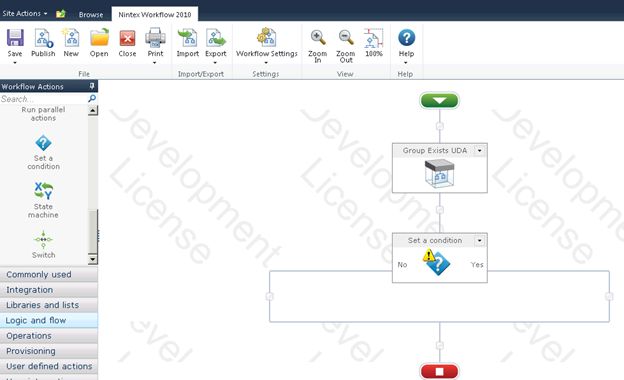Viewport: 624px width, 380px height.
Task: Open the Operations category
Action: pos(49,336)
